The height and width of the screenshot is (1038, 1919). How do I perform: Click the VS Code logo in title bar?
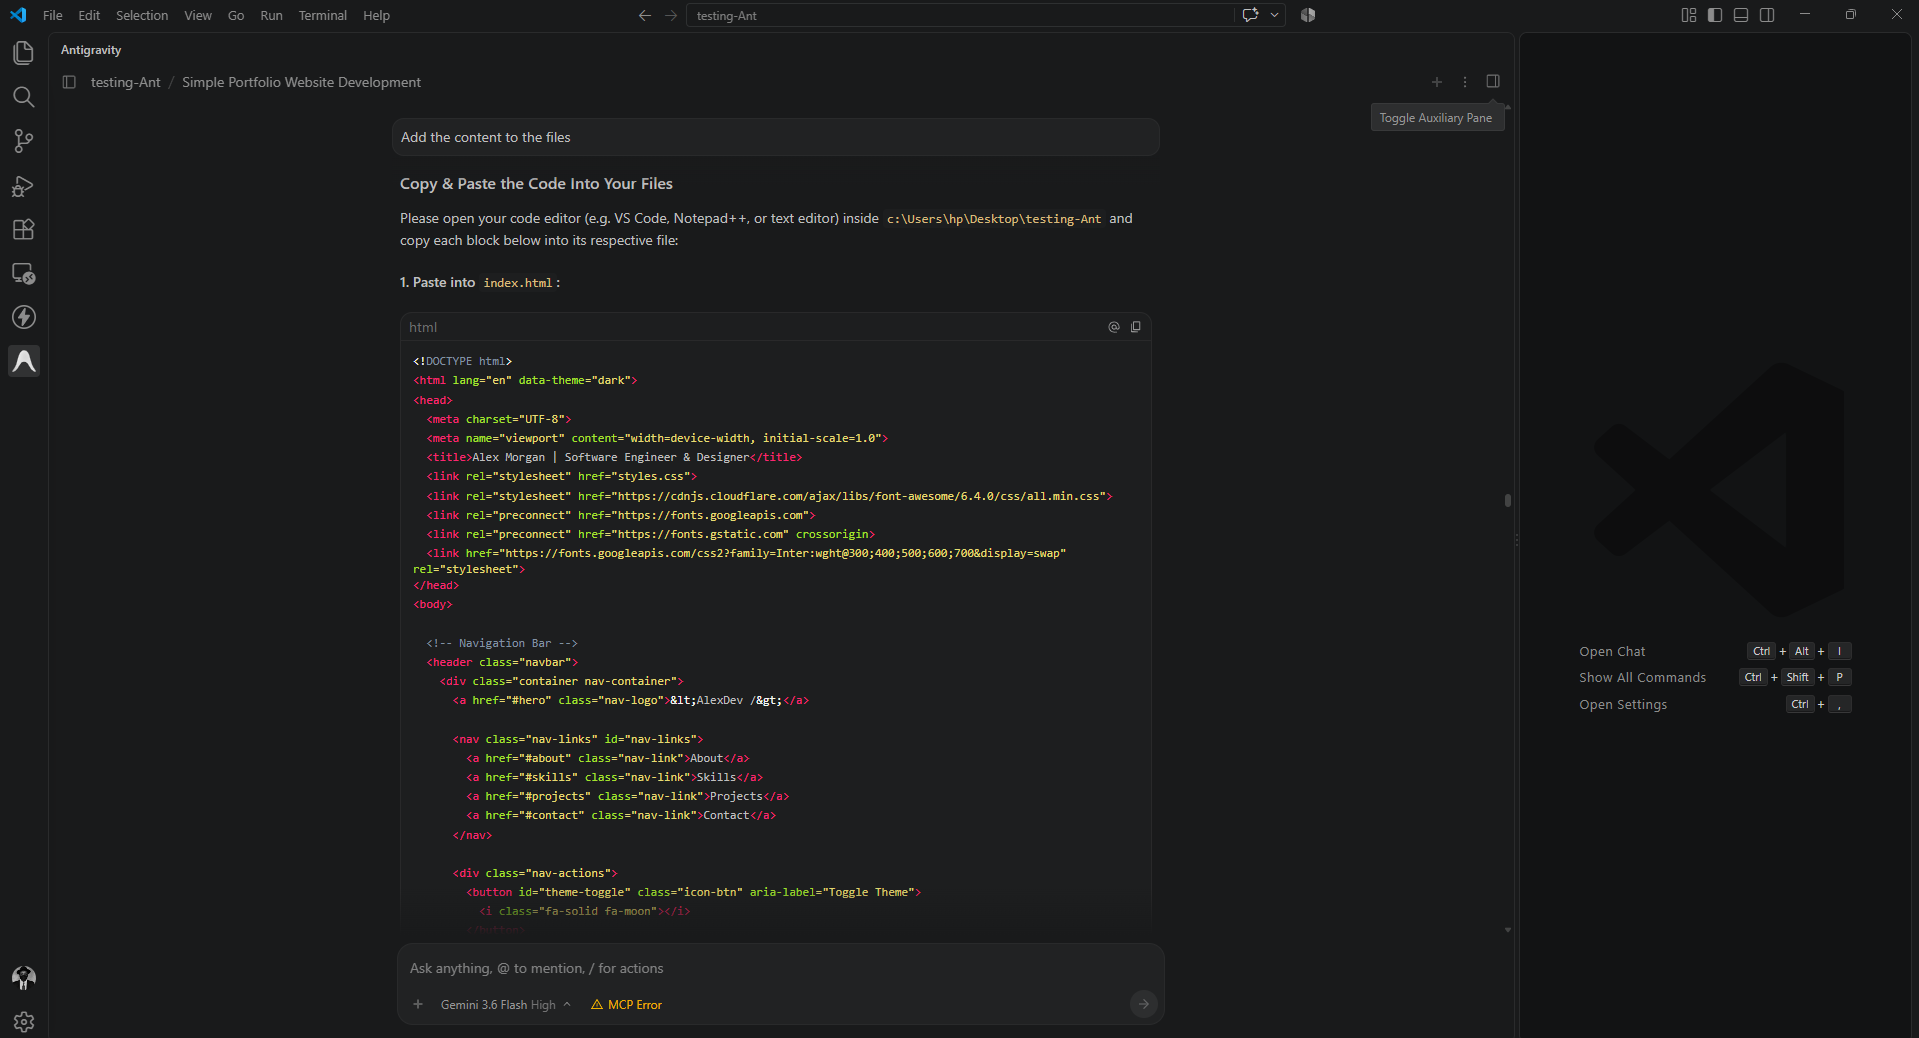(18, 15)
